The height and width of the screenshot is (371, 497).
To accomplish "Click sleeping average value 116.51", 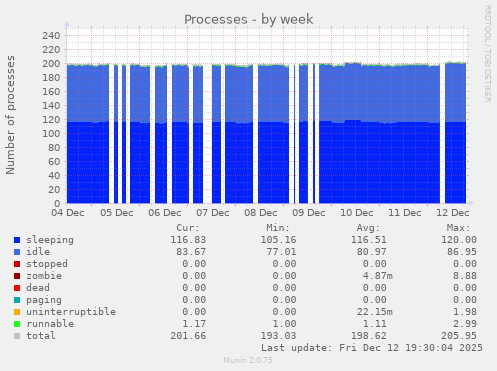I will tap(369, 240).
